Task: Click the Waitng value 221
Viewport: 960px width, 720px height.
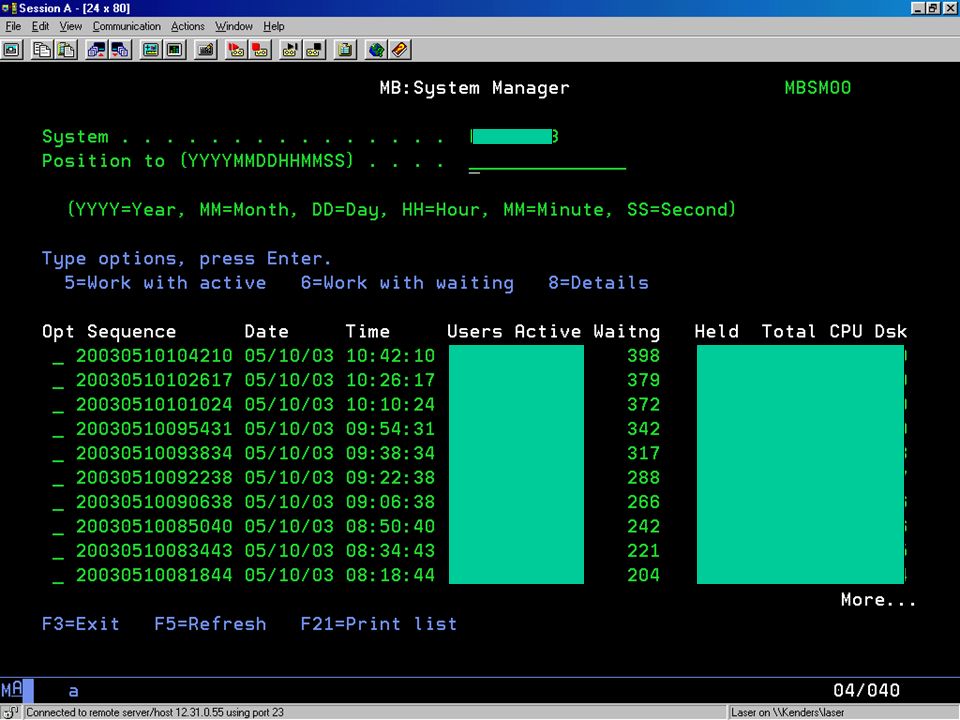Action: pyautogui.click(x=643, y=551)
